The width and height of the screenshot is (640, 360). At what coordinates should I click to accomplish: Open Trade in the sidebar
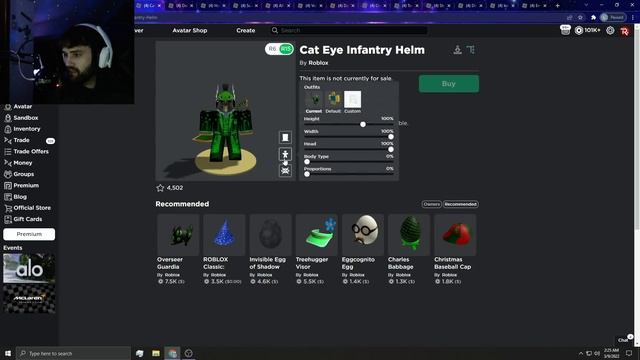point(21,140)
